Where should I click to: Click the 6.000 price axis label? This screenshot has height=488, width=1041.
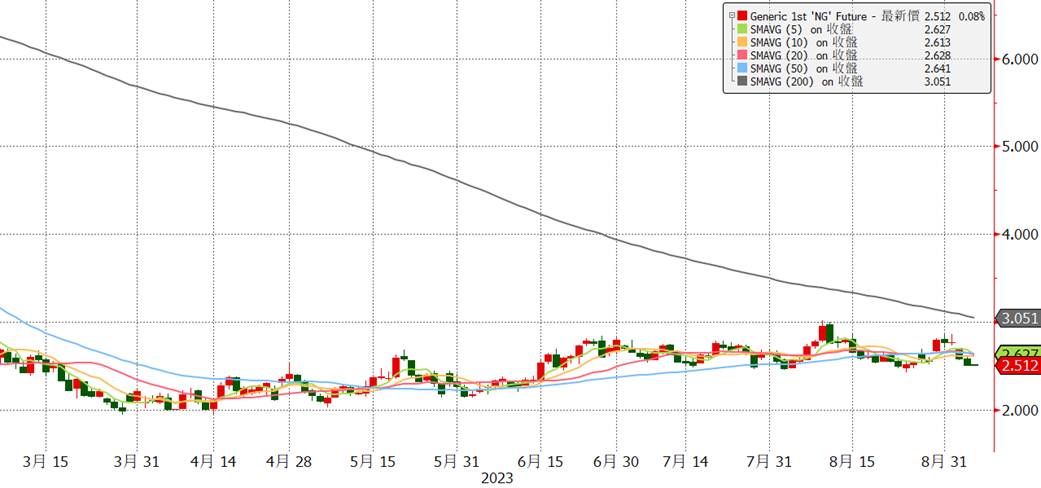(x=1018, y=59)
